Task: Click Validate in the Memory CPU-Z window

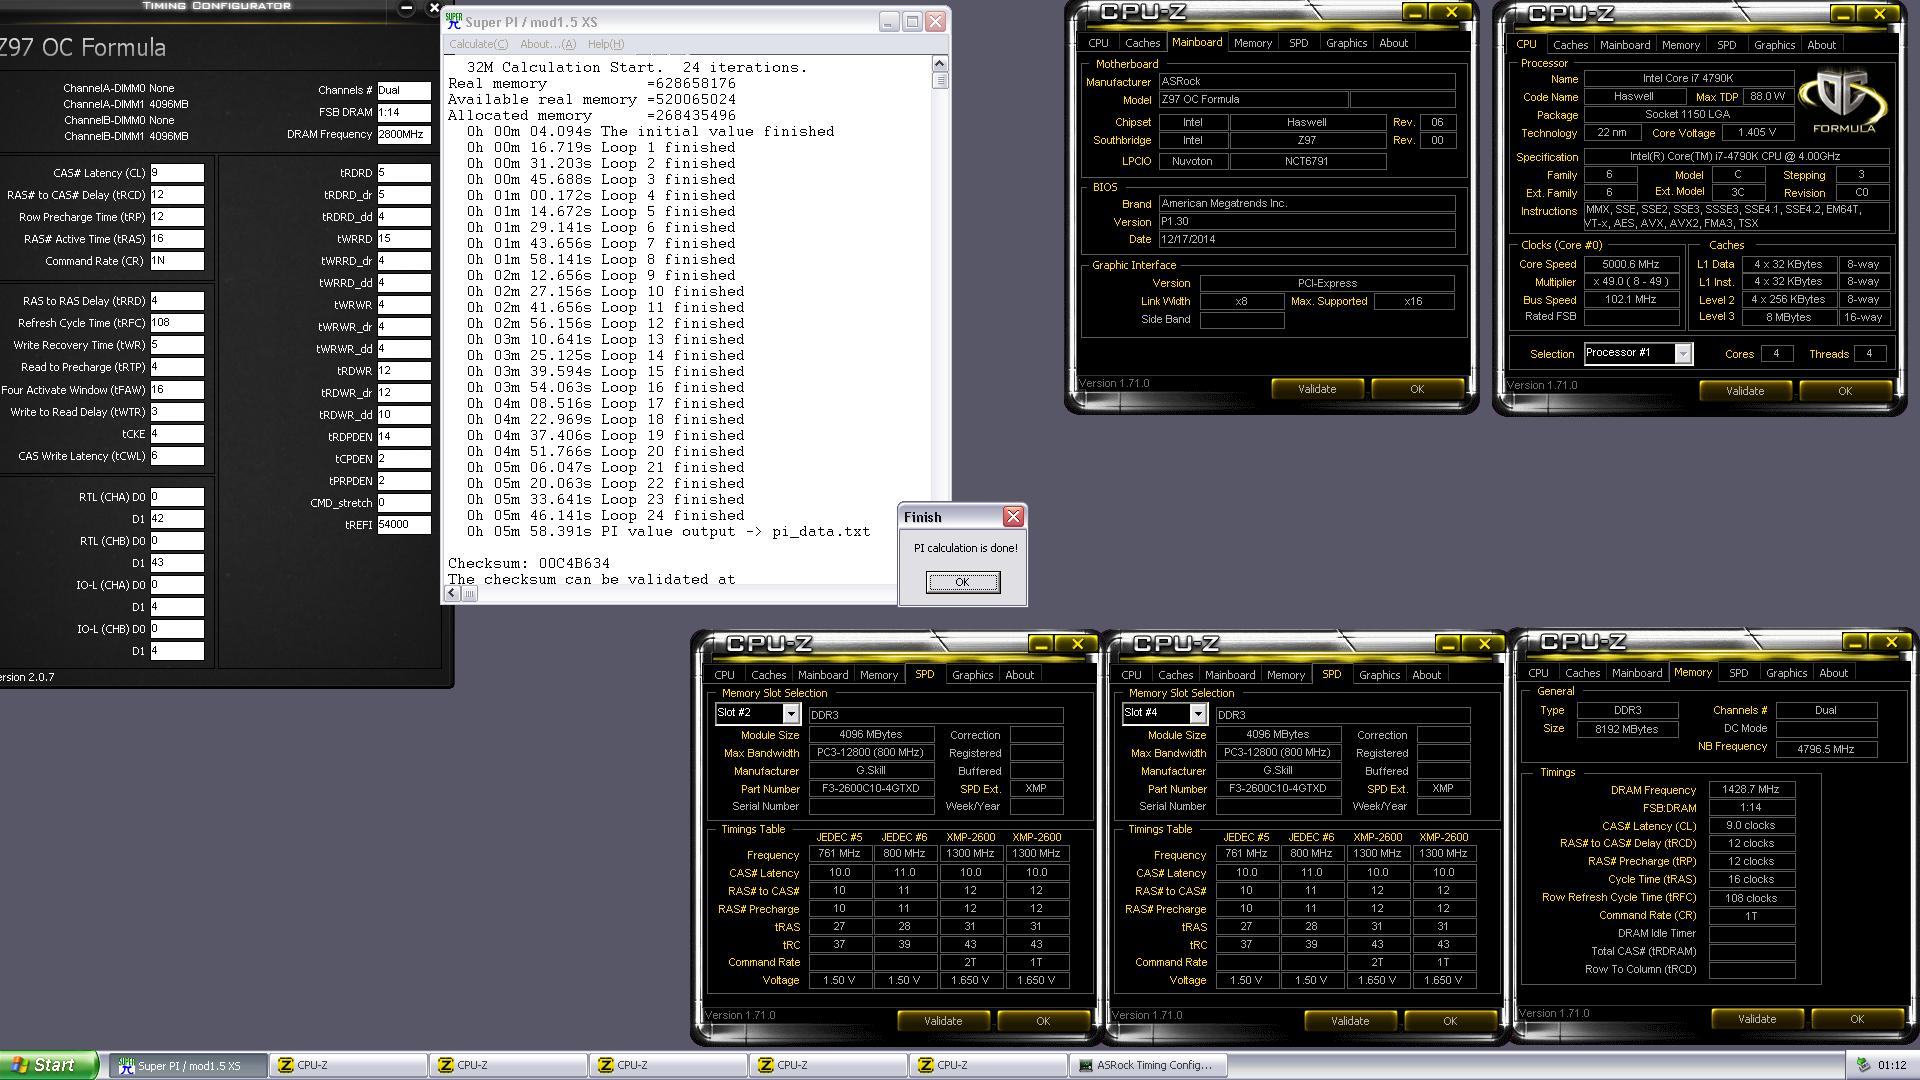Action: click(1756, 1019)
